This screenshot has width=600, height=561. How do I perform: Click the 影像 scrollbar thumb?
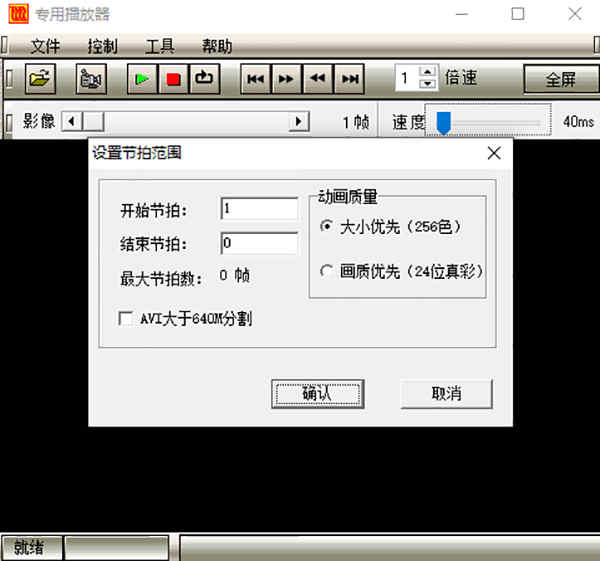[93, 122]
